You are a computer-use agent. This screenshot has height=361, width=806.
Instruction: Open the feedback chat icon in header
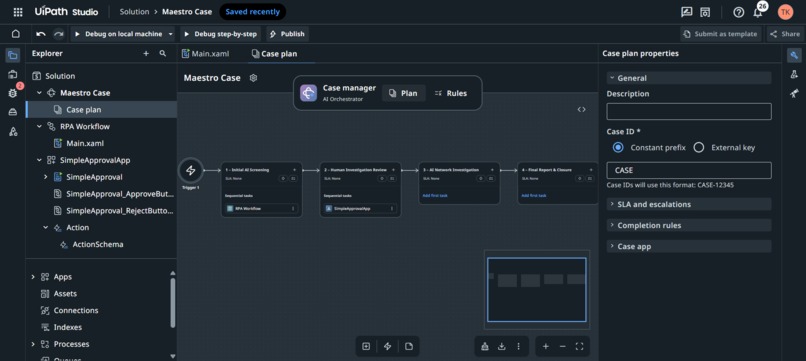point(686,12)
